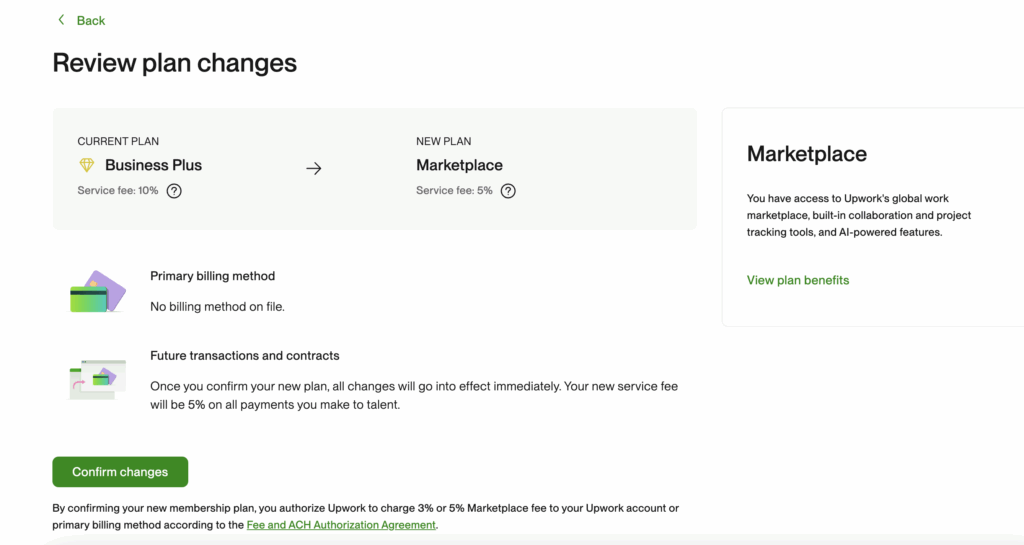Click the NEW PLAN label
The image size is (1024, 545).
(x=443, y=142)
